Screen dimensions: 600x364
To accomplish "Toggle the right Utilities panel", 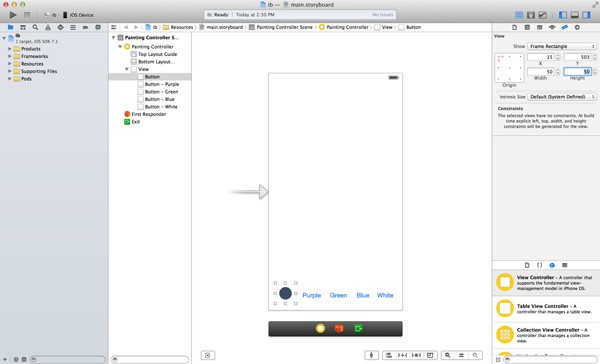I will [x=586, y=15].
